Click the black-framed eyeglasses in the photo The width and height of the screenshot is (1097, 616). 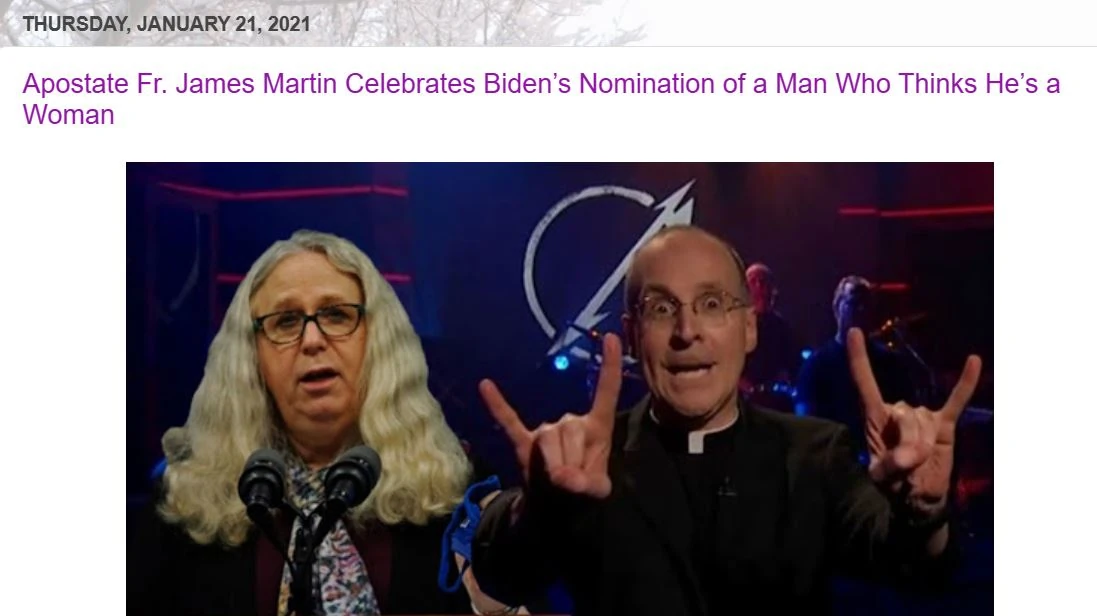[309, 323]
